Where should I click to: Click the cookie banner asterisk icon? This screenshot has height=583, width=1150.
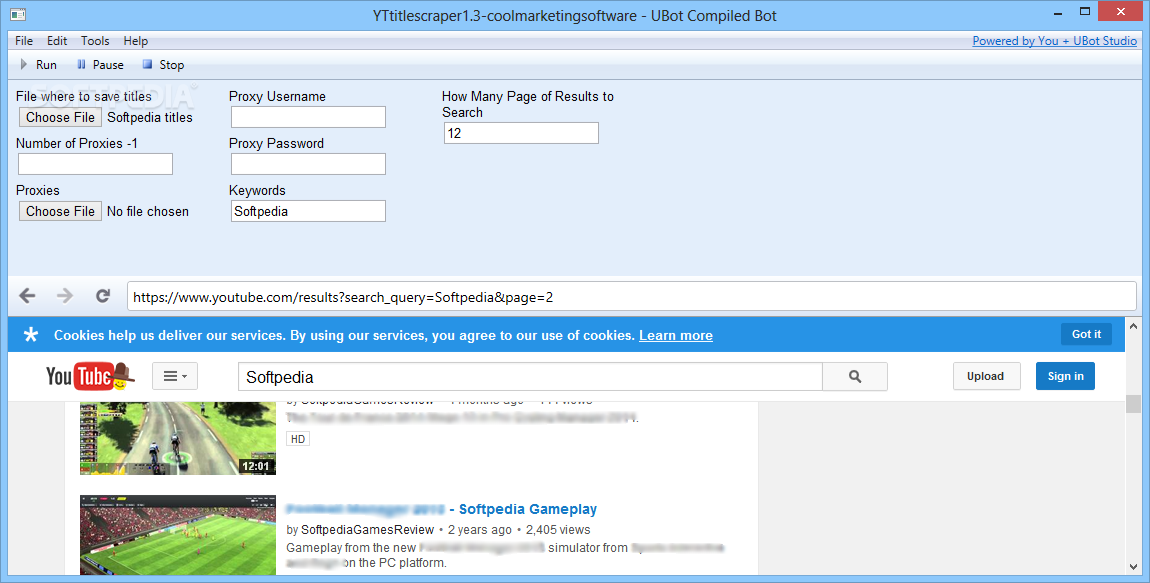point(31,335)
